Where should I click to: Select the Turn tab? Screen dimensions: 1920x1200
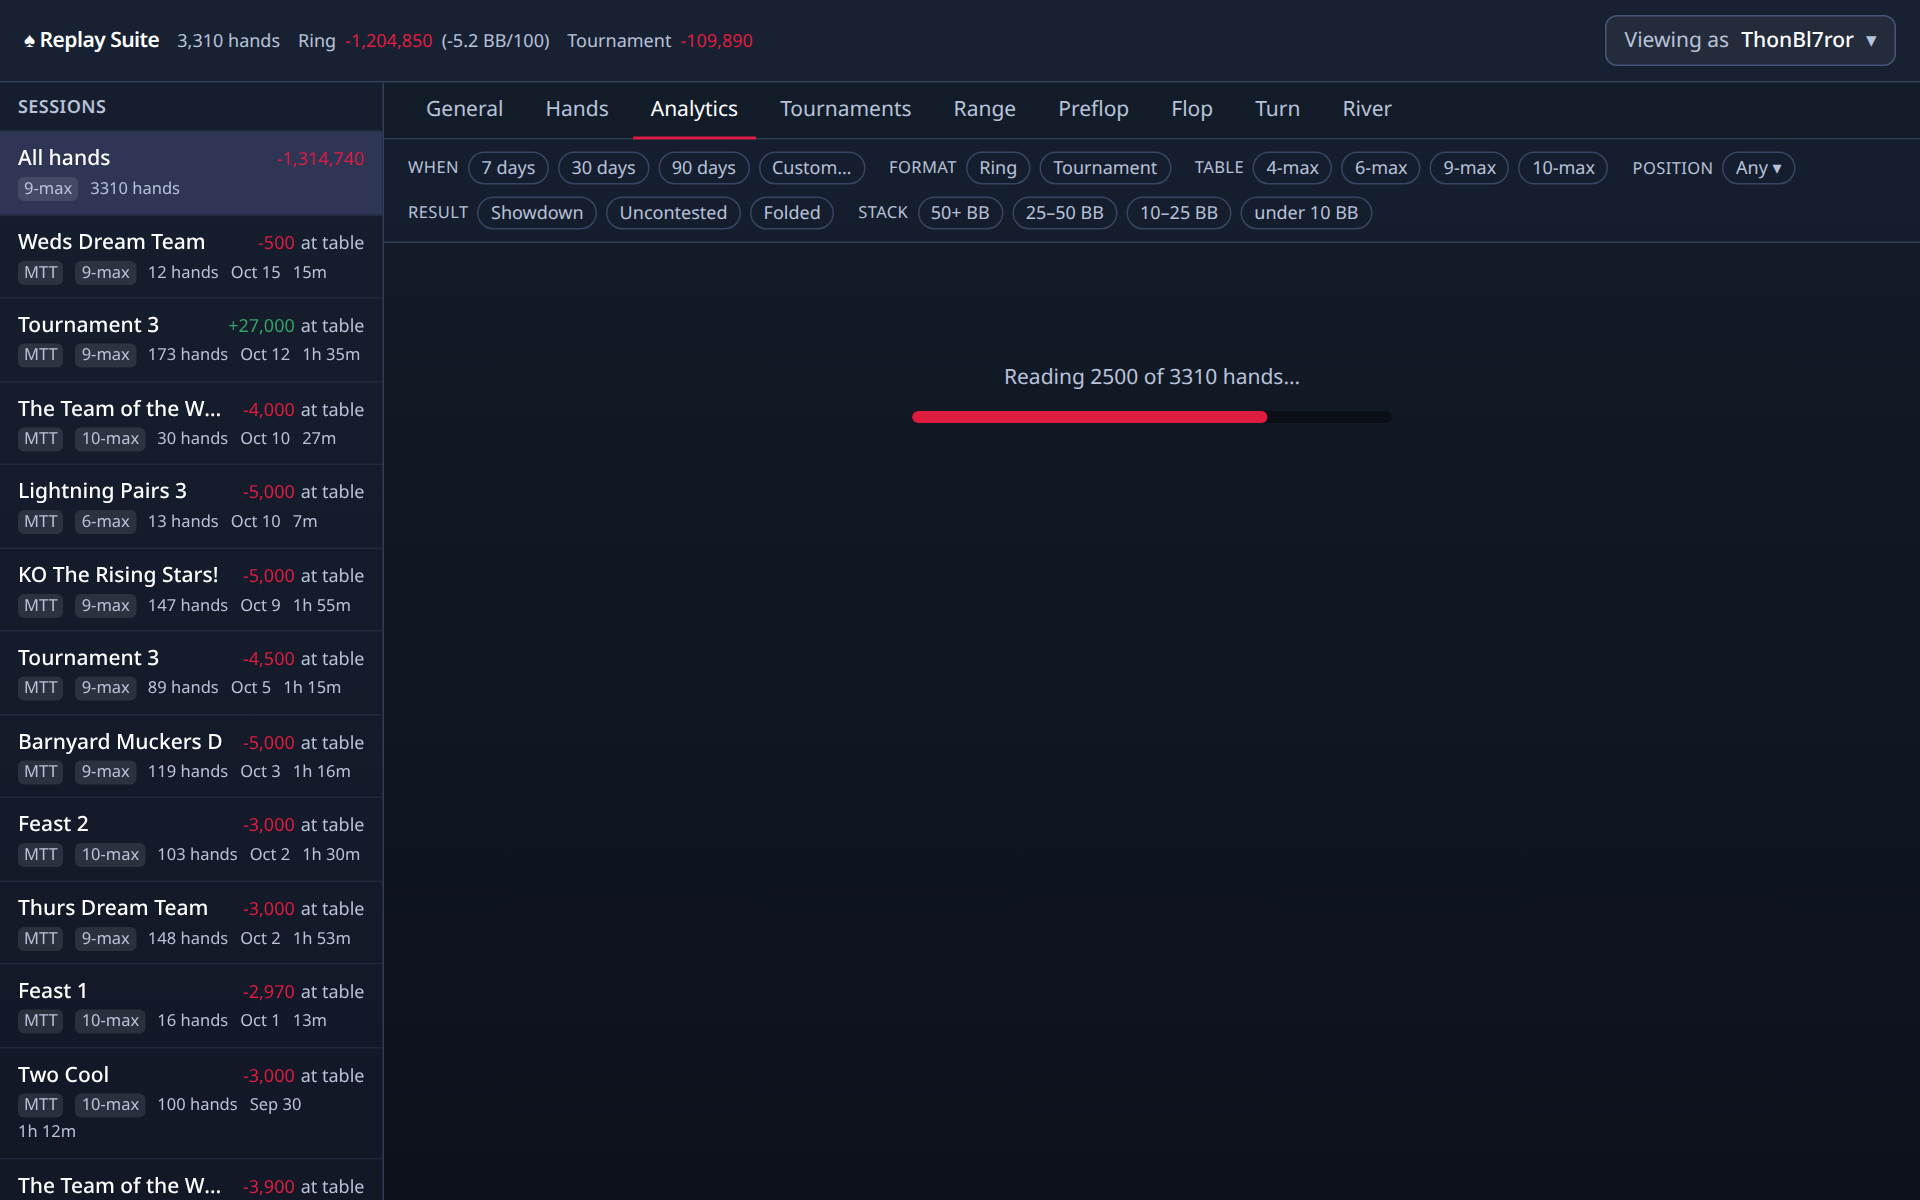tap(1277, 109)
